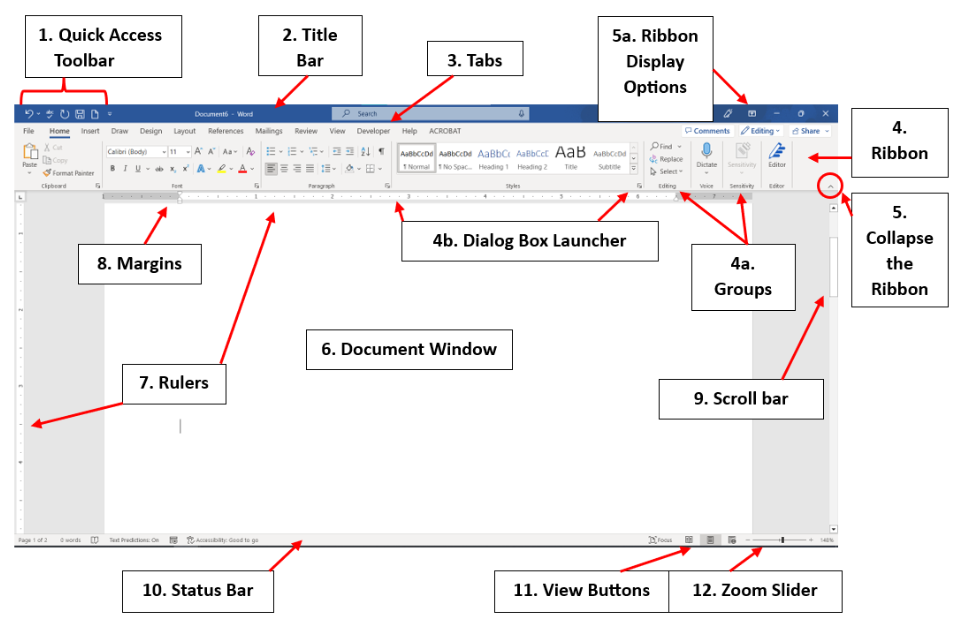The image size is (958, 620).
Task: Open the Borders dropdown arrow
Action: click(x=379, y=169)
